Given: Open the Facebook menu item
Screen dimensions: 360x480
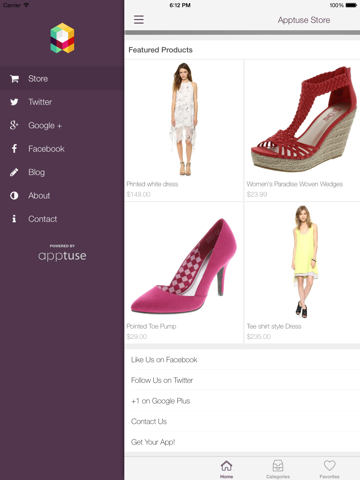Looking at the screenshot, I should click(62, 149).
